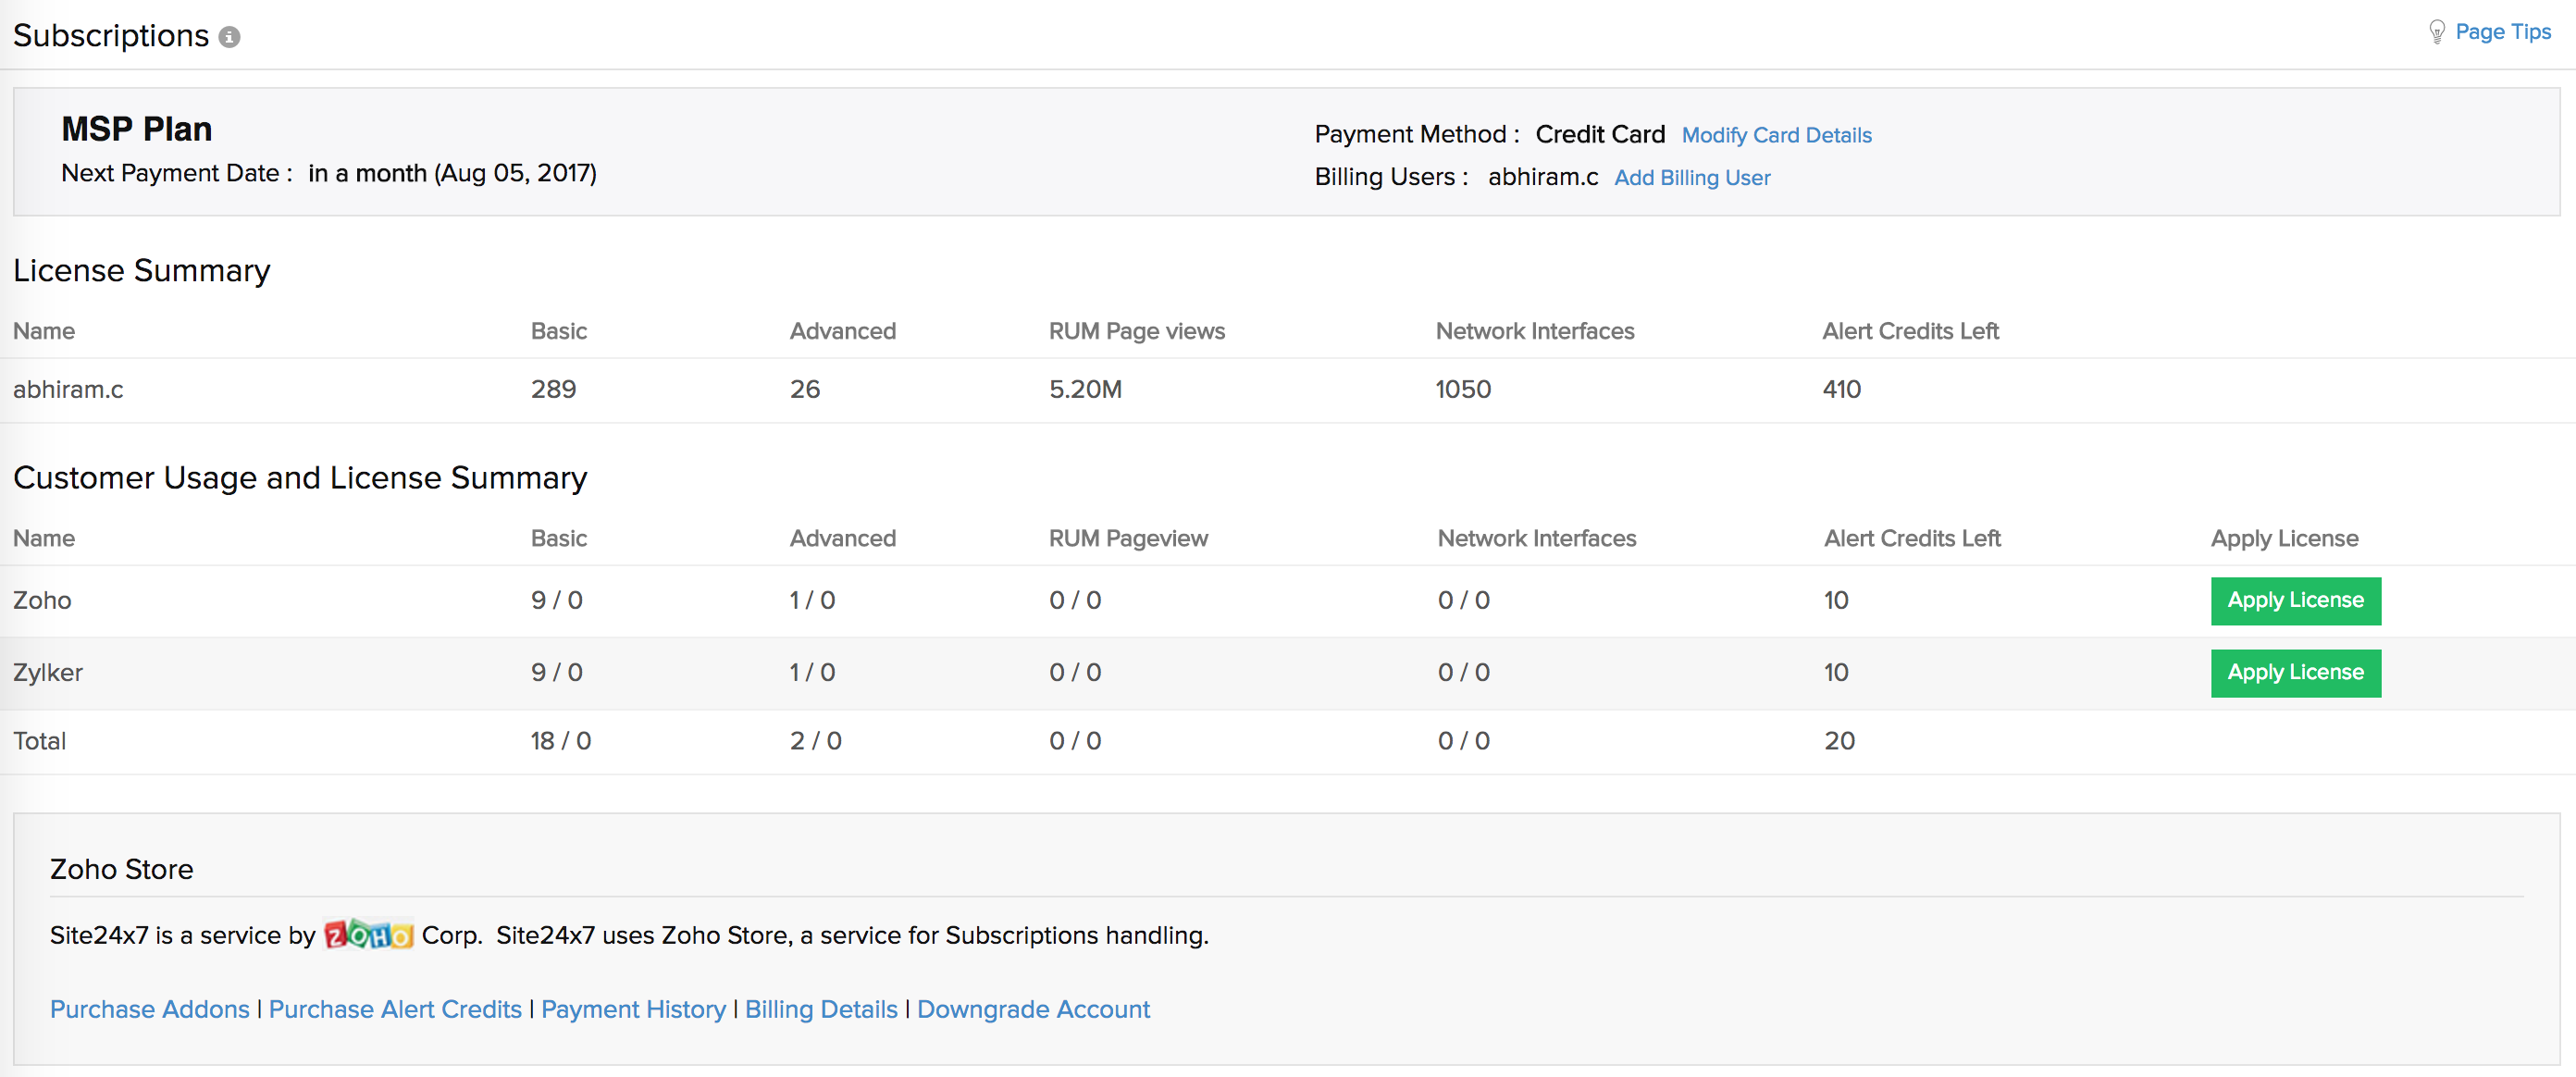Viewport: 2576px width, 1077px height.
Task: Select the MSP Plan heading
Action: point(137,129)
